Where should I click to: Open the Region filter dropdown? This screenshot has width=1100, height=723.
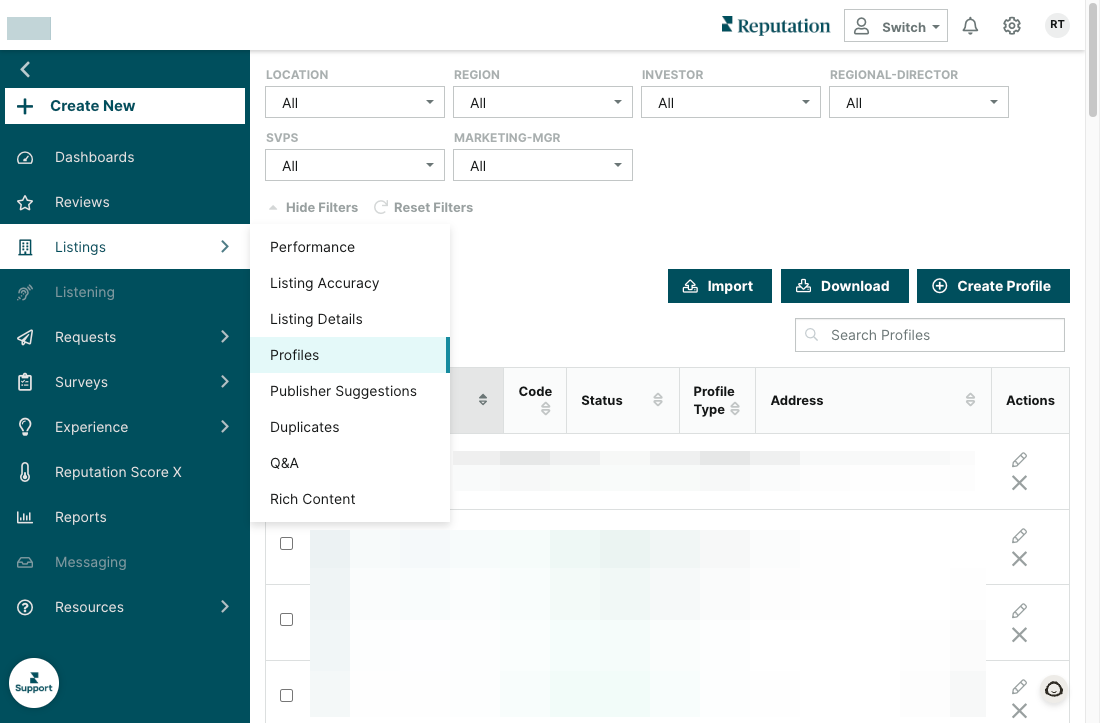click(x=543, y=102)
